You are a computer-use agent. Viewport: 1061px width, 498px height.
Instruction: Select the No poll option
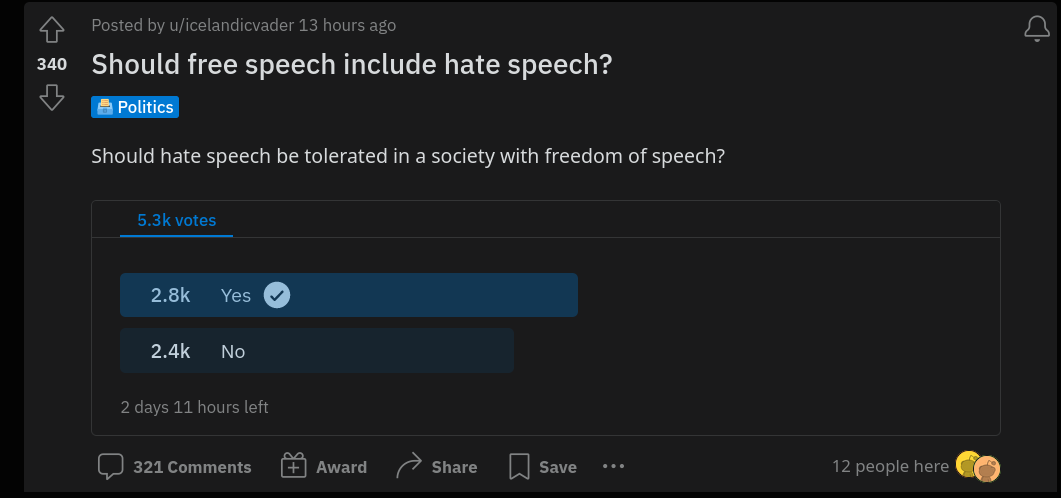317,350
